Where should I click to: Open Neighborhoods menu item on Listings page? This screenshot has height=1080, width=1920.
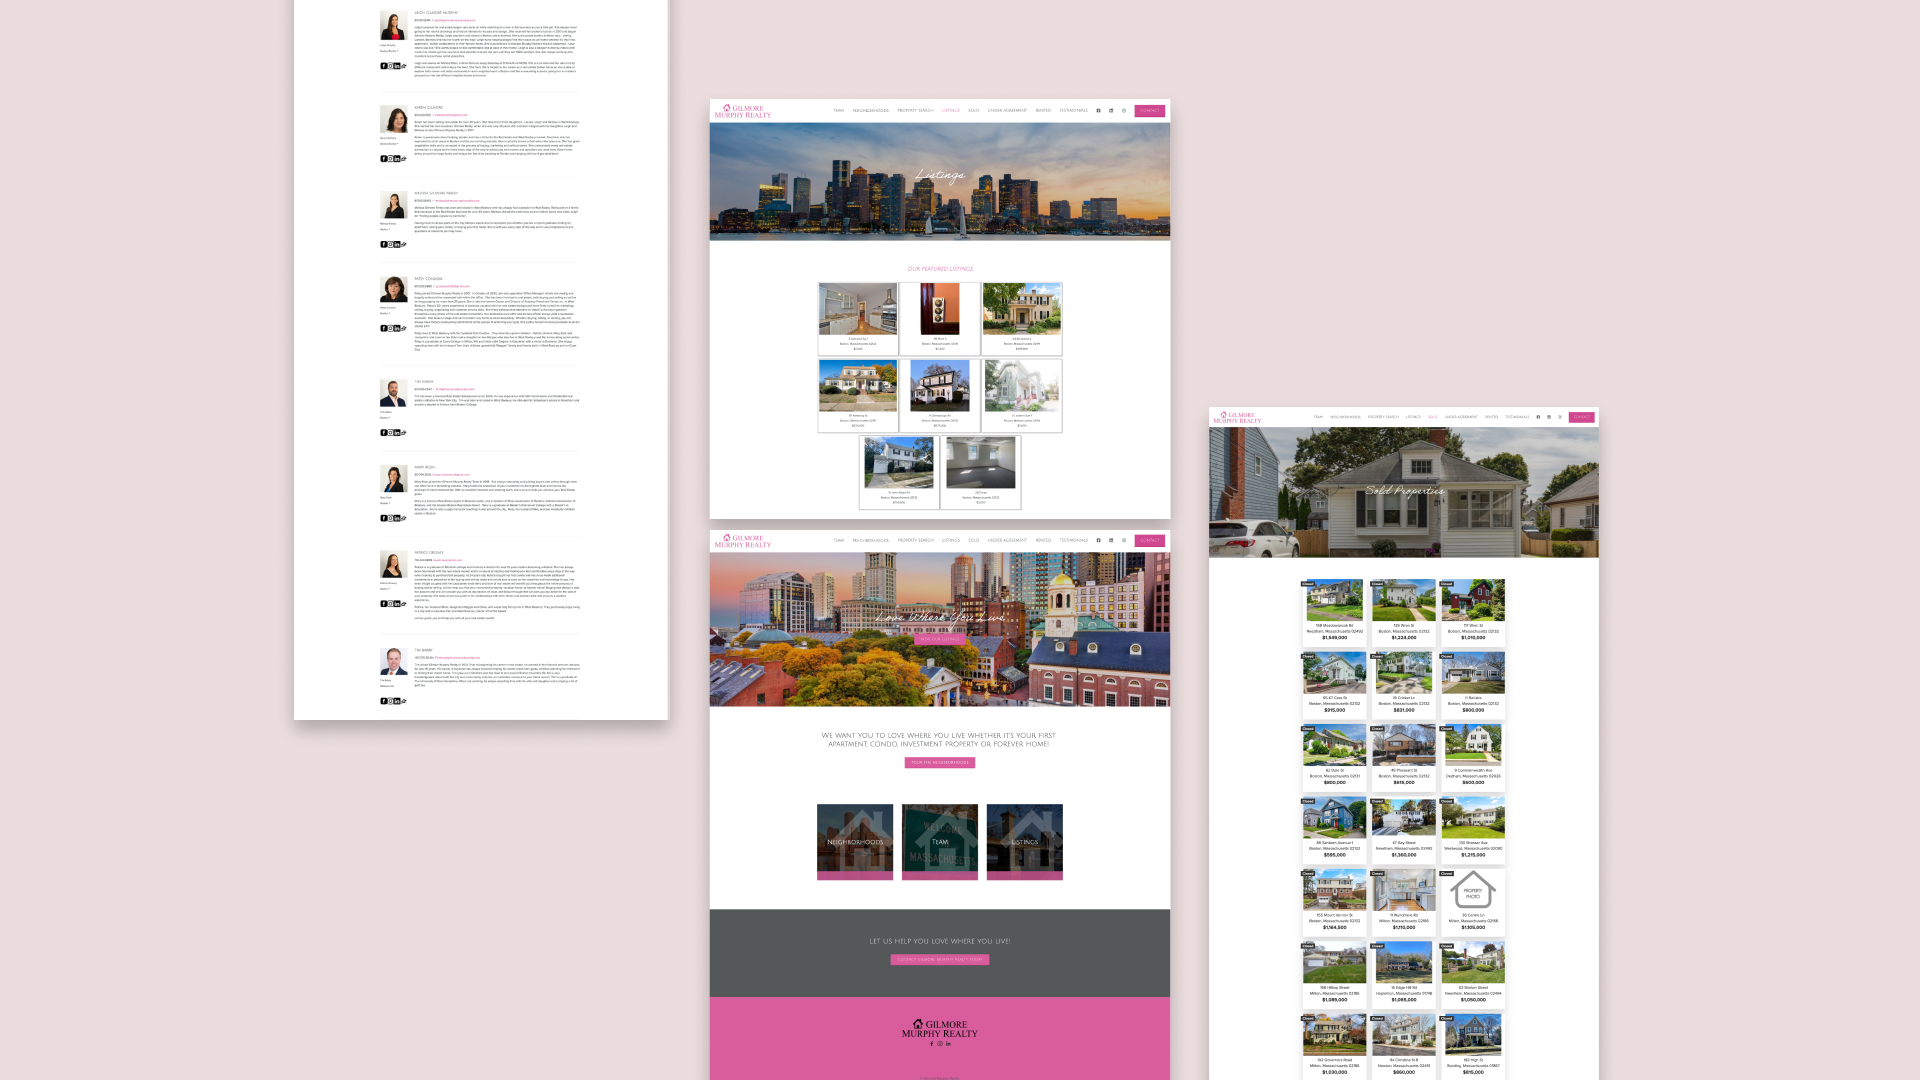pos(870,111)
